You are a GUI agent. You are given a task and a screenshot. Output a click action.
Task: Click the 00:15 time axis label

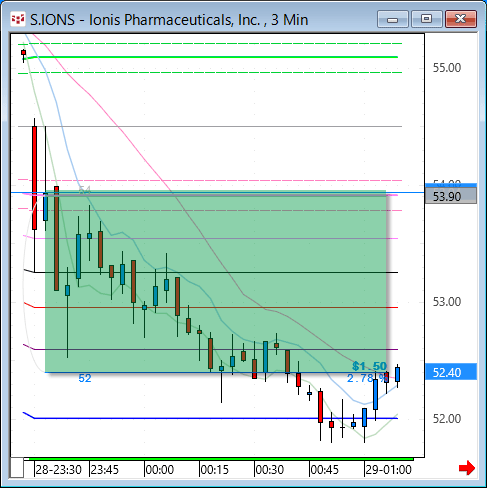(215, 470)
